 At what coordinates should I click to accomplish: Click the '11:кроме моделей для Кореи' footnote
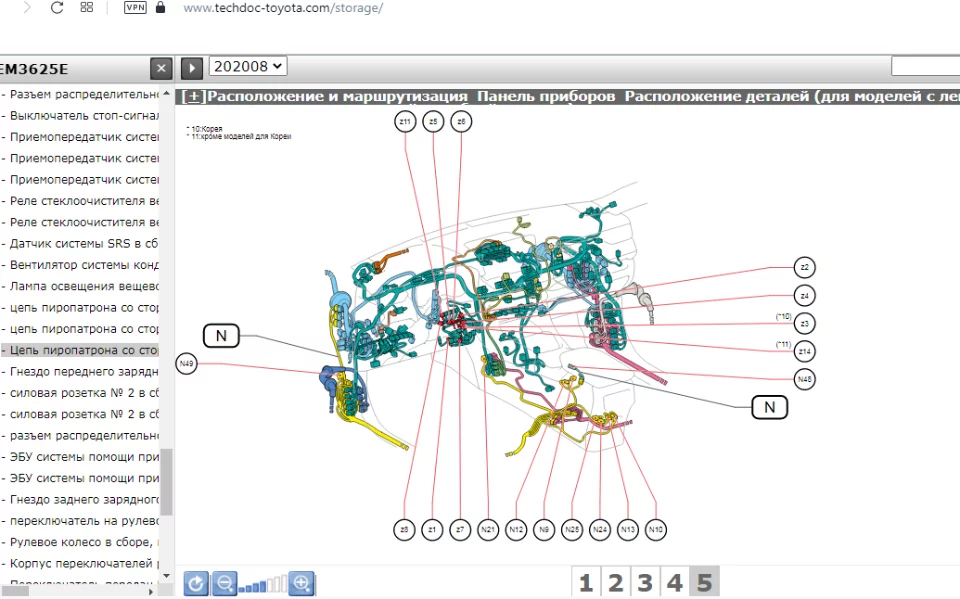(x=239, y=137)
